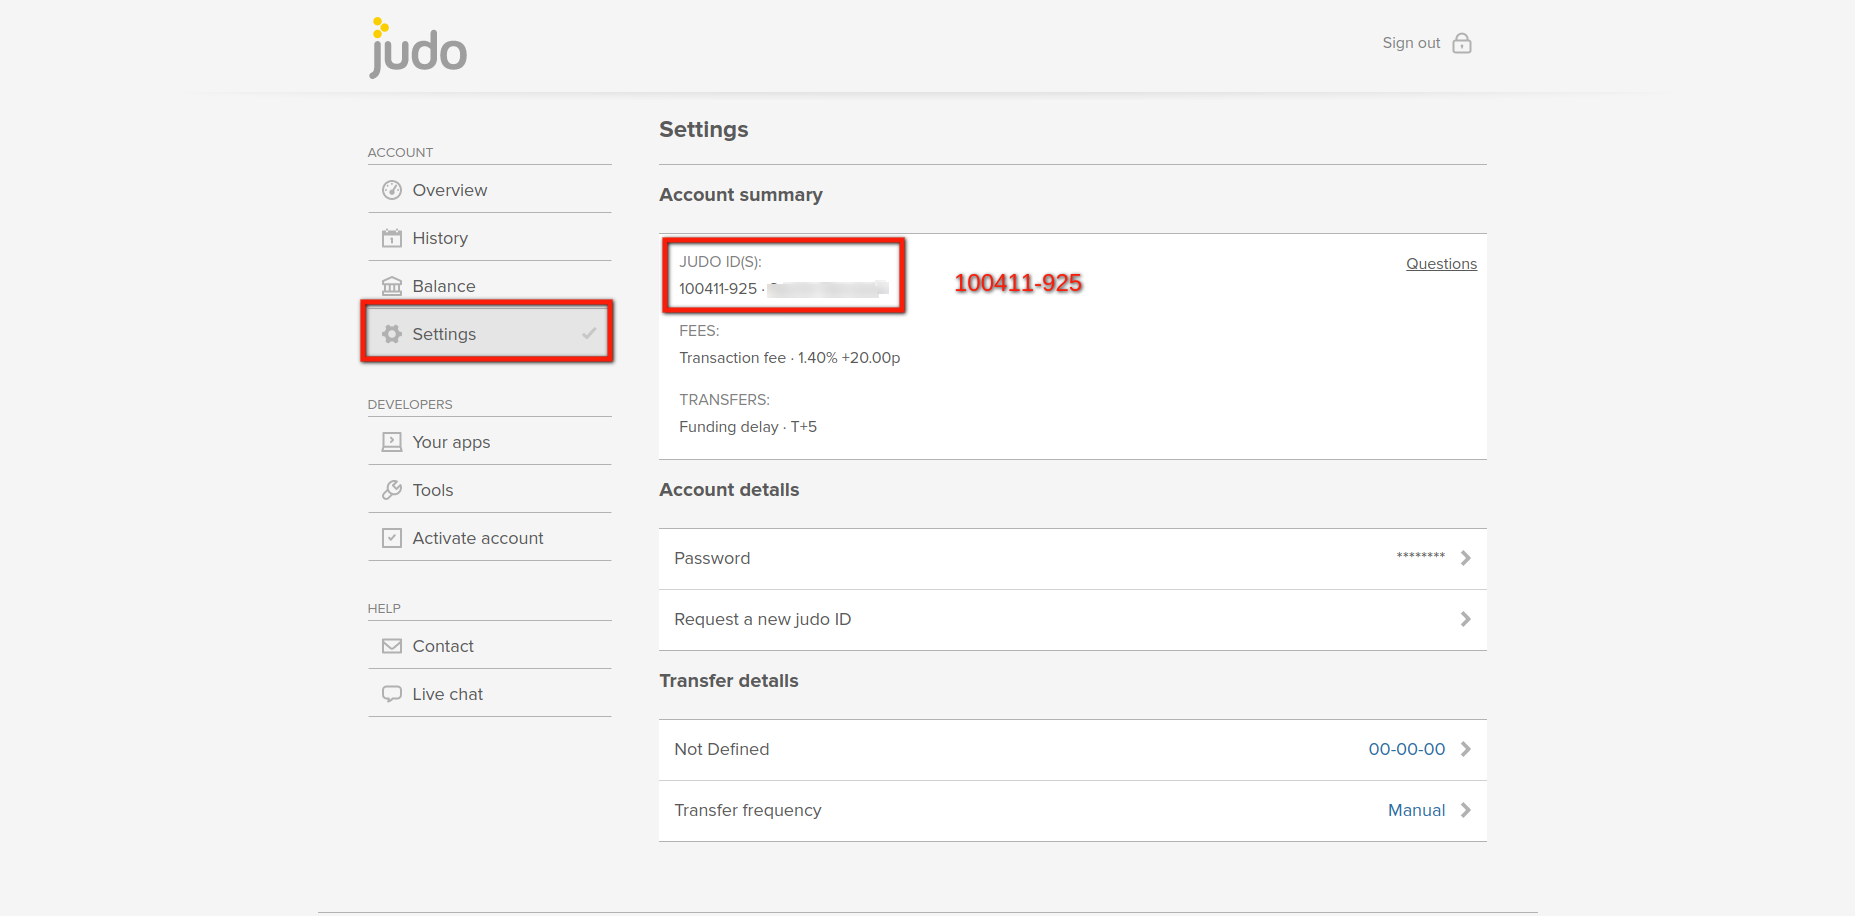This screenshot has height=916, width=1855.
Task: Select the Settings menu item
Action: [489, 334]
